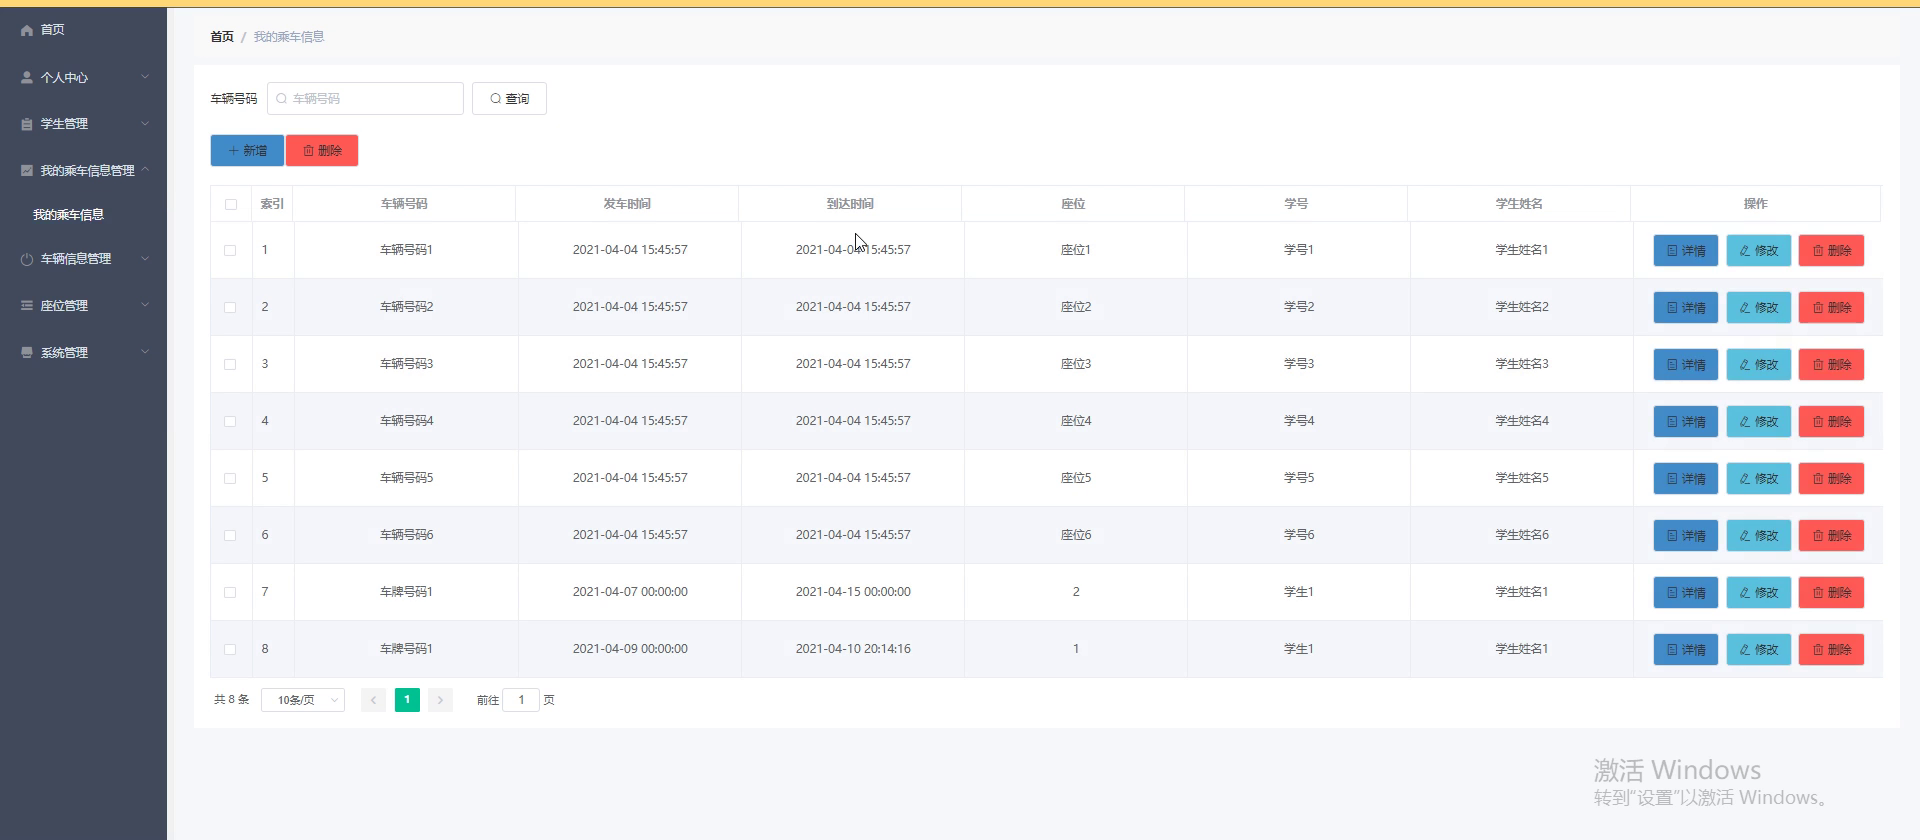Click cell 座位3
Screen dimensions: 1920x840
pyautogui.click(x=1076, y=364)
